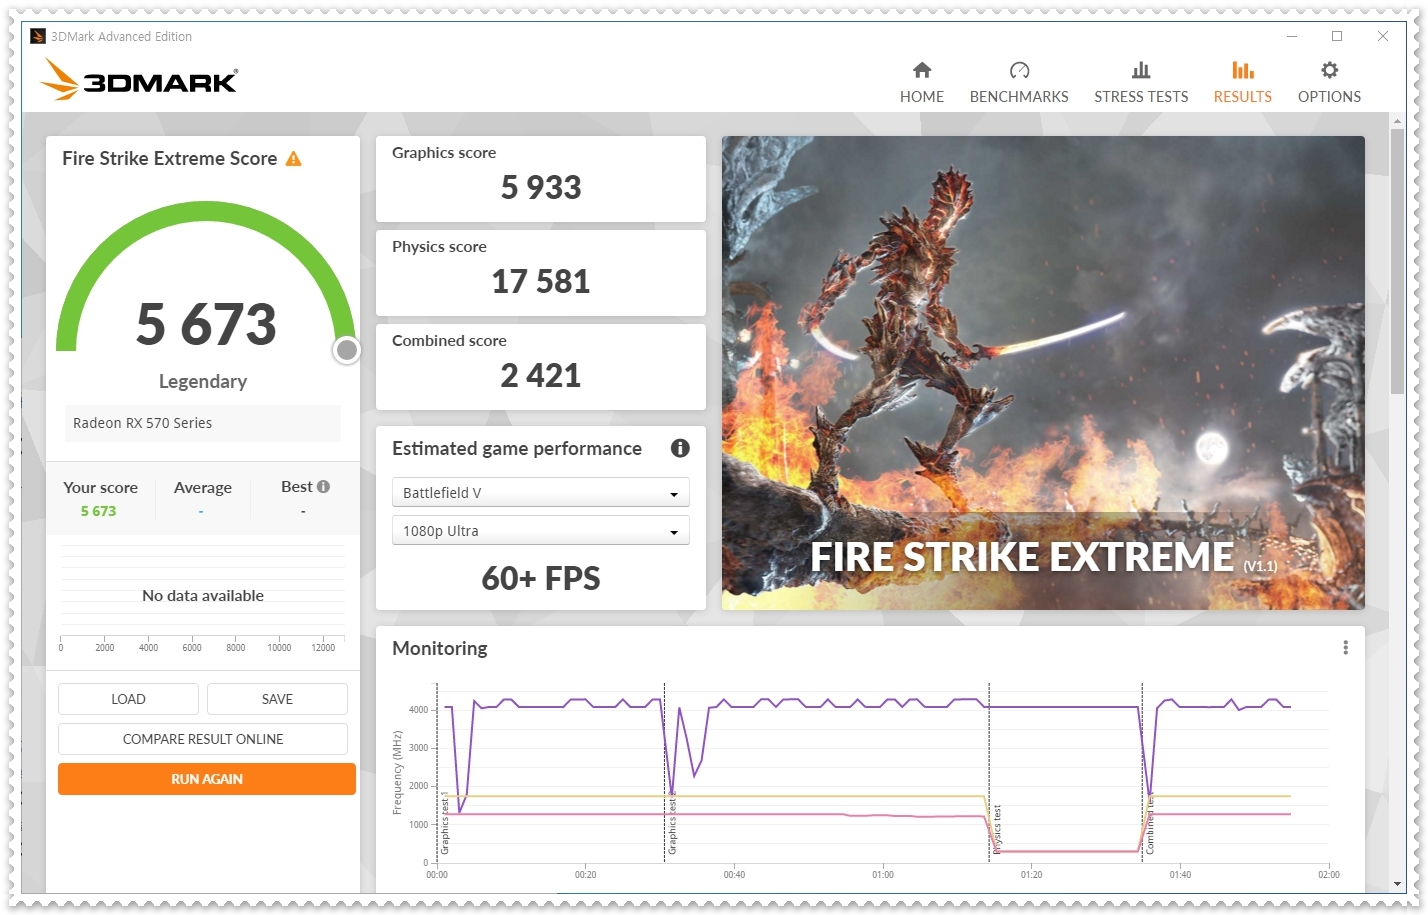
Task: Click the scrollbar up arrow
Action: click(x=1397, y=121)
